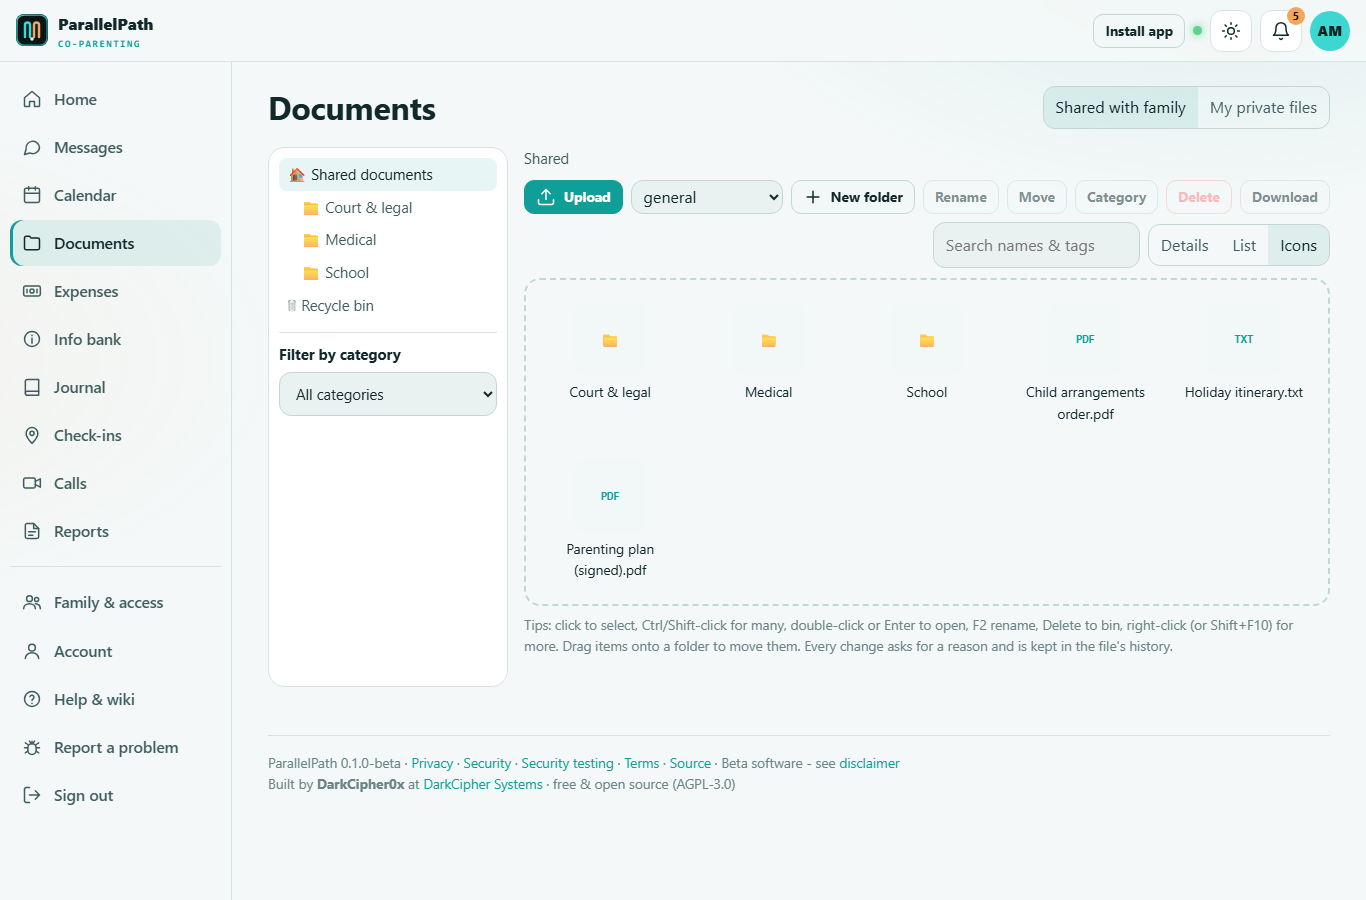
Task: Select Icons view mode
Action: tap(1298, 245)
